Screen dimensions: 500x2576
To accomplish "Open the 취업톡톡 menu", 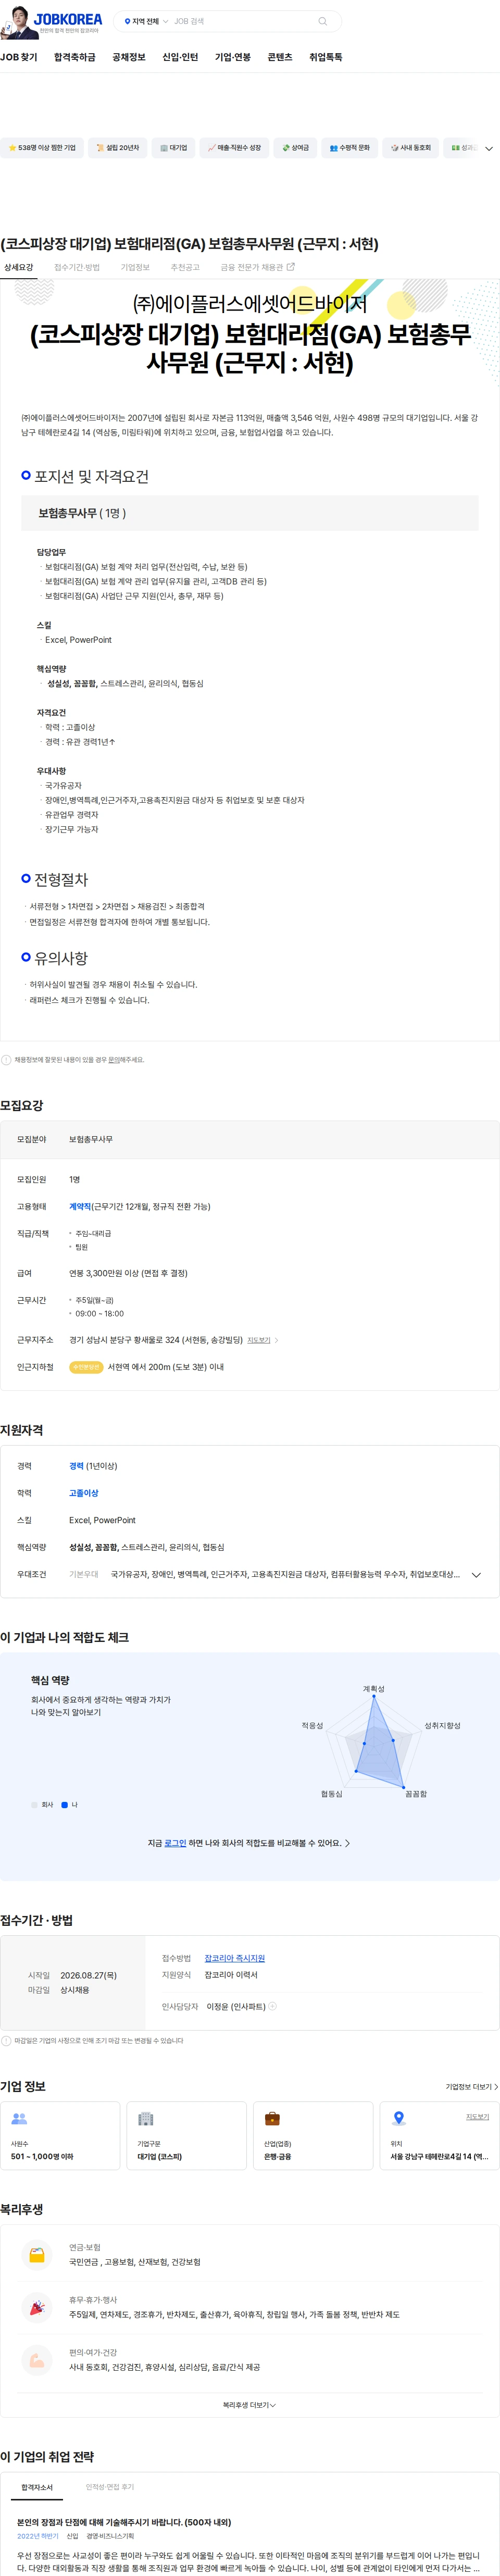I will click(325, 58).
